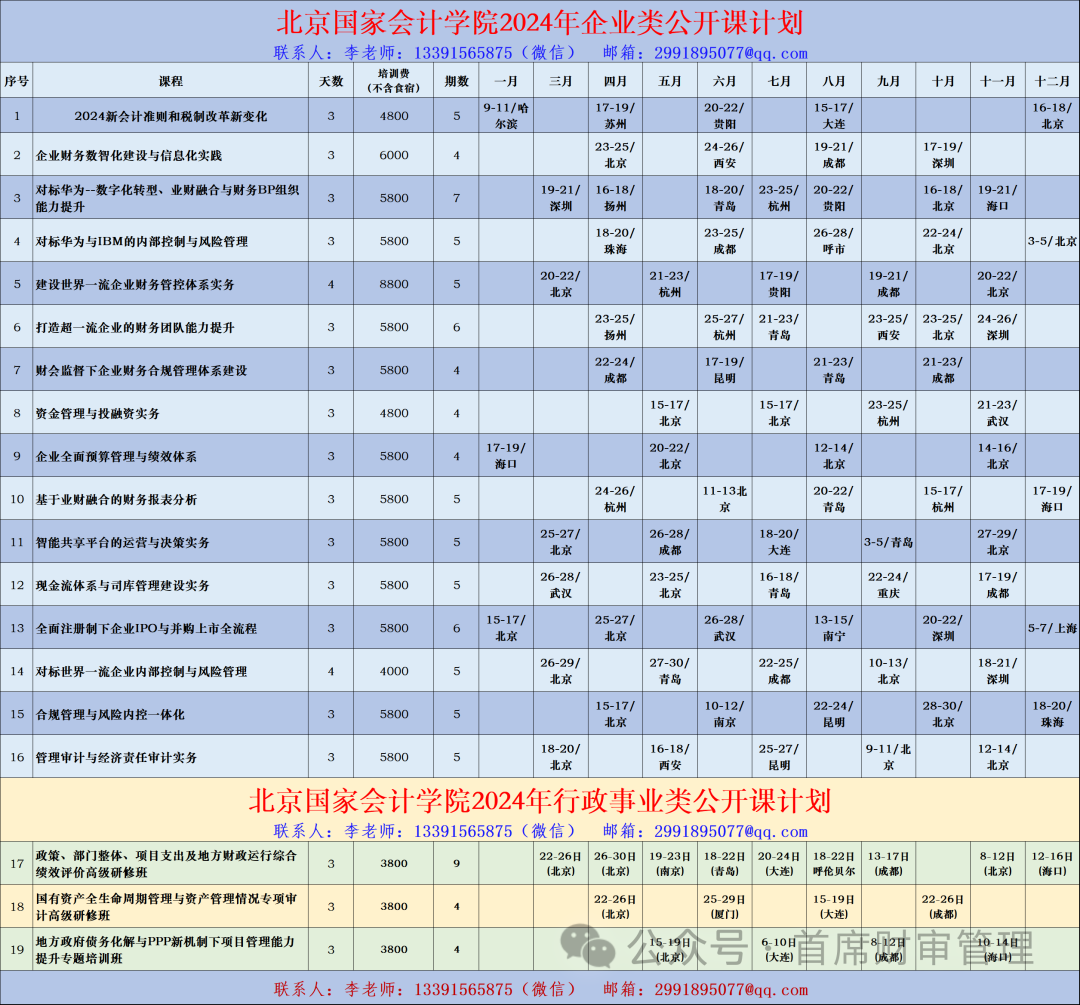Click the cell 3-5/北京
Viewport: 1080px width, 1005px height.
(1052, 241)
